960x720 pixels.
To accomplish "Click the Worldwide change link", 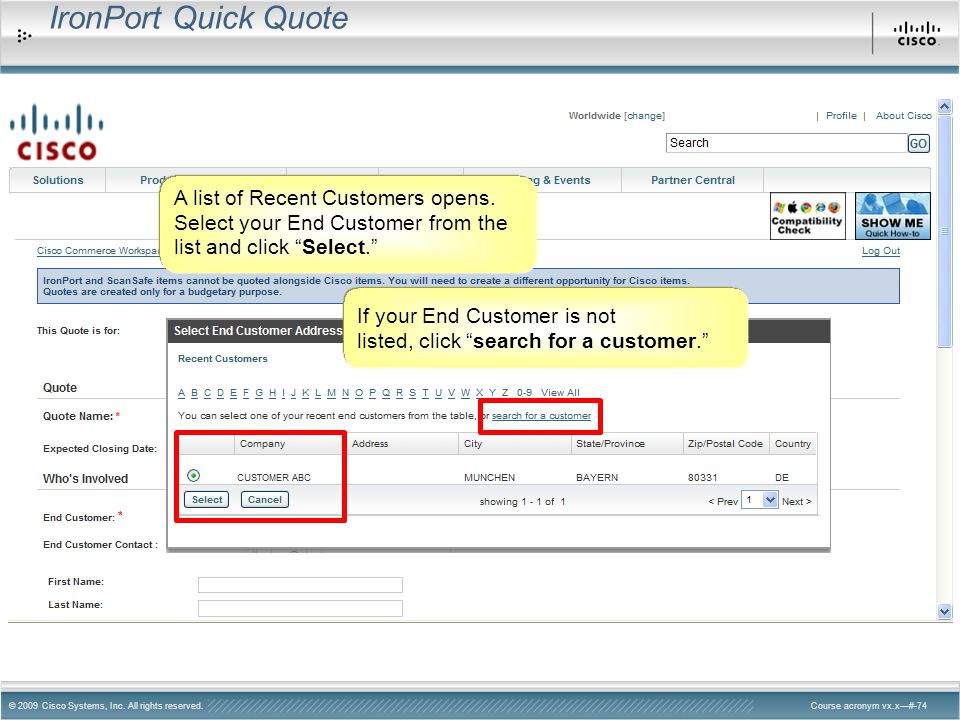I will 644,116.
